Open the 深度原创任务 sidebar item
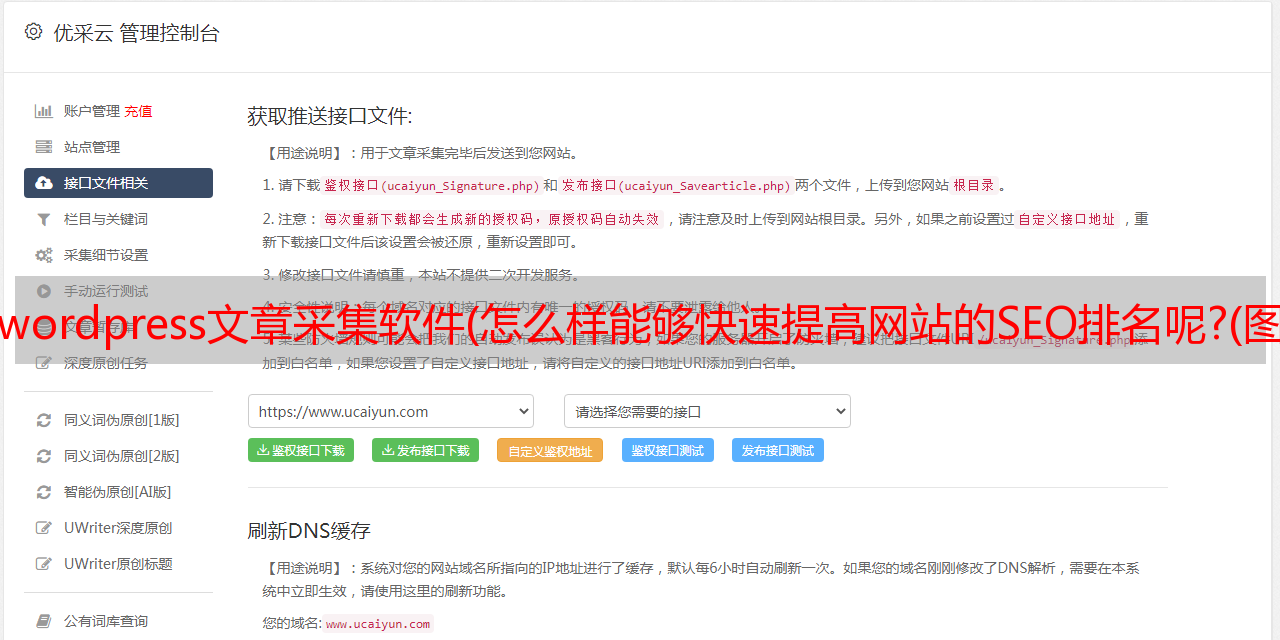 coord(118,363)
